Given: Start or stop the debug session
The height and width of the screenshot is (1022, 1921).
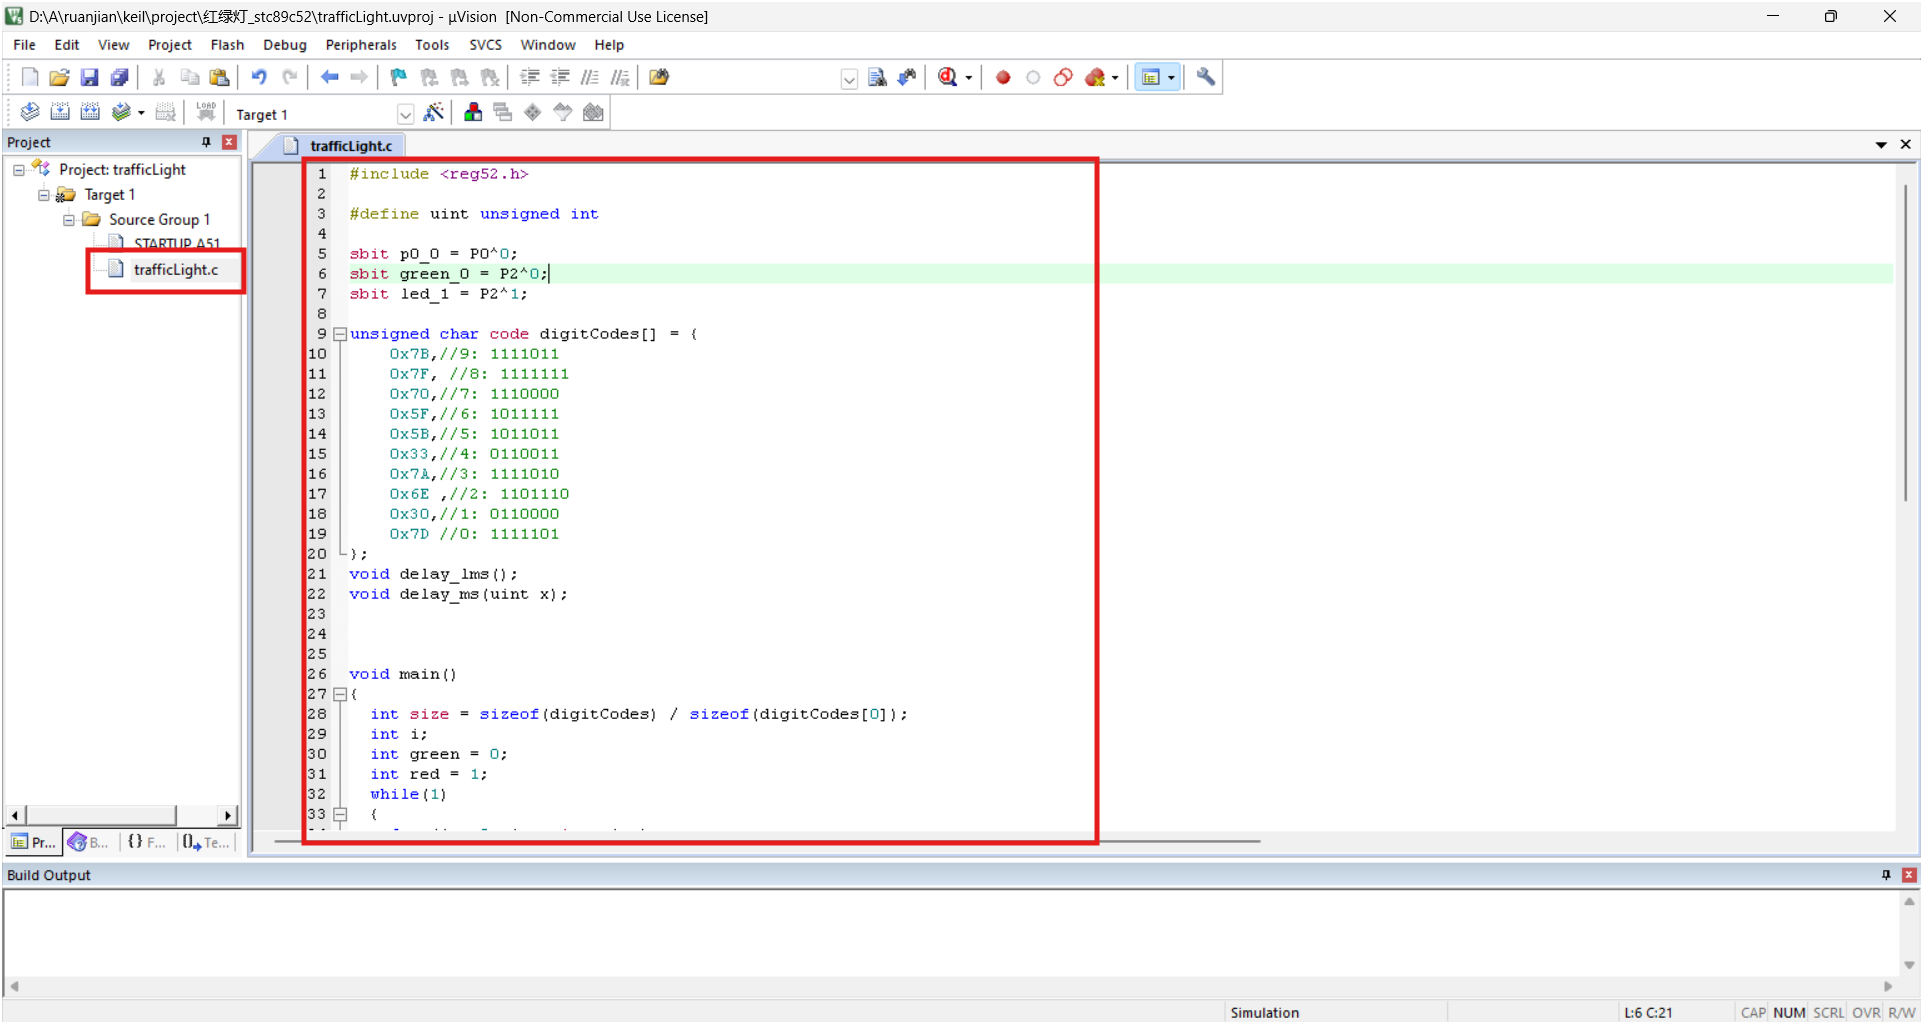Looking at the screenshot, I should 947,77.
